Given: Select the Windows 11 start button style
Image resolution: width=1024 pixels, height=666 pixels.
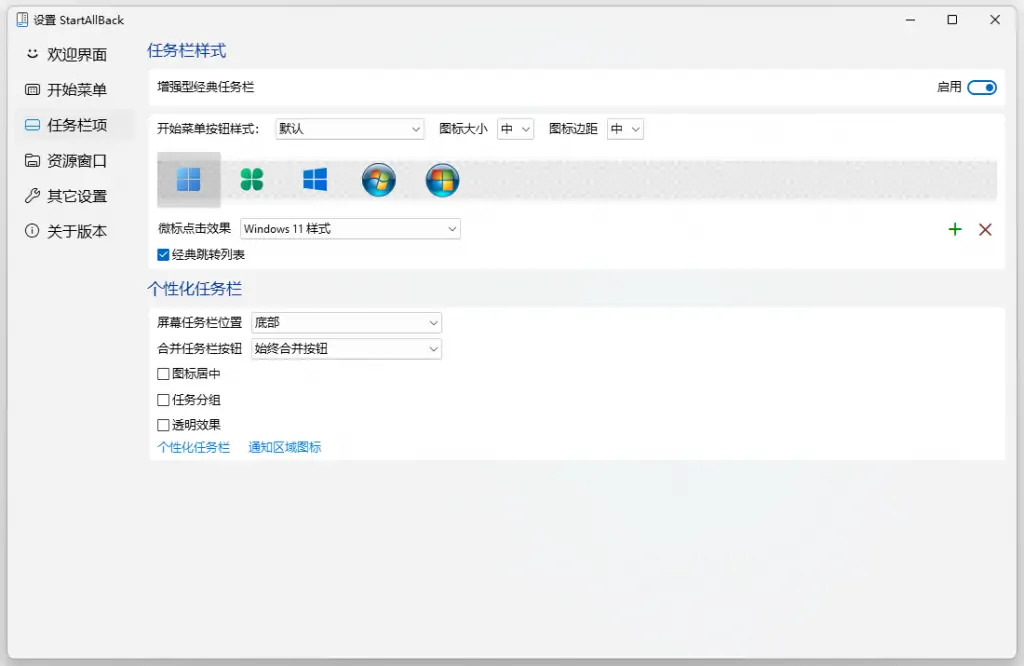Looking at the screenshot, I should pos(186,180).
